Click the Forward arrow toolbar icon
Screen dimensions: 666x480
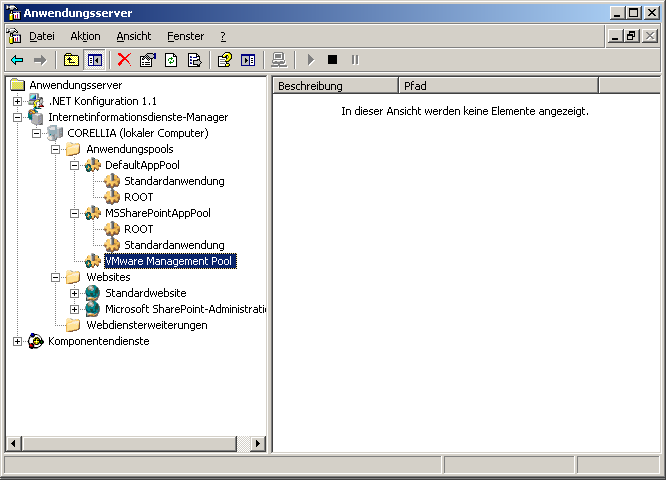[40, 60]
